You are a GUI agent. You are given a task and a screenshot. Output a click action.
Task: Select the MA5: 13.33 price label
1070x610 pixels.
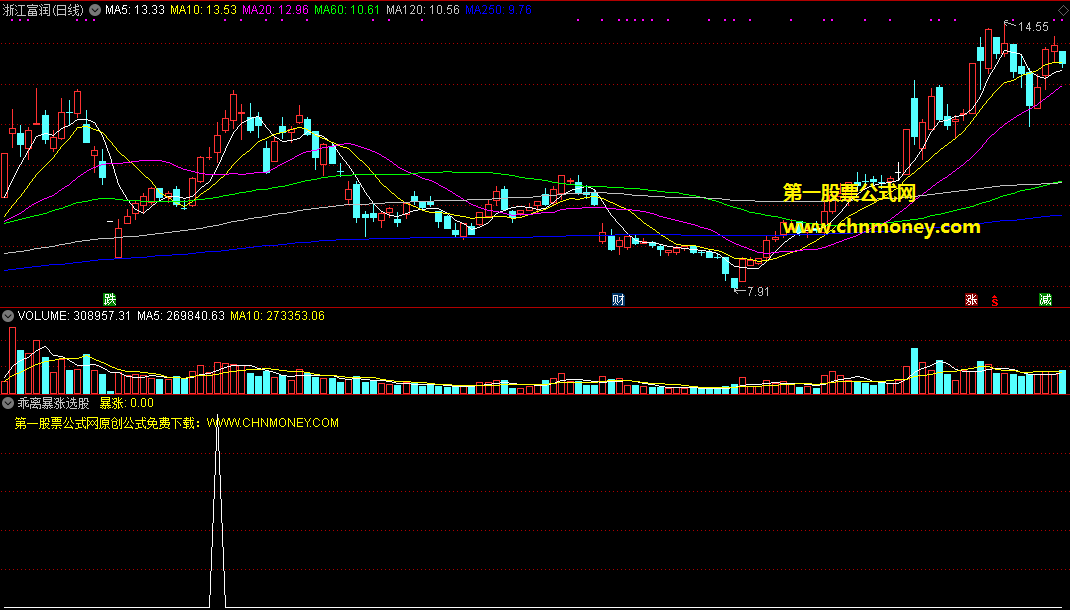tap(134, 10)
